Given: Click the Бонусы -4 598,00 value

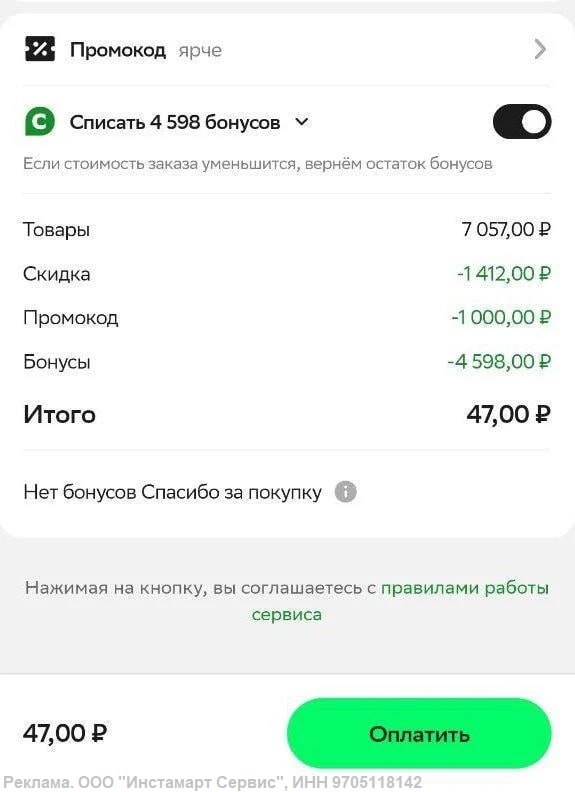Looking at the screenshot, I should coord(499,362).
